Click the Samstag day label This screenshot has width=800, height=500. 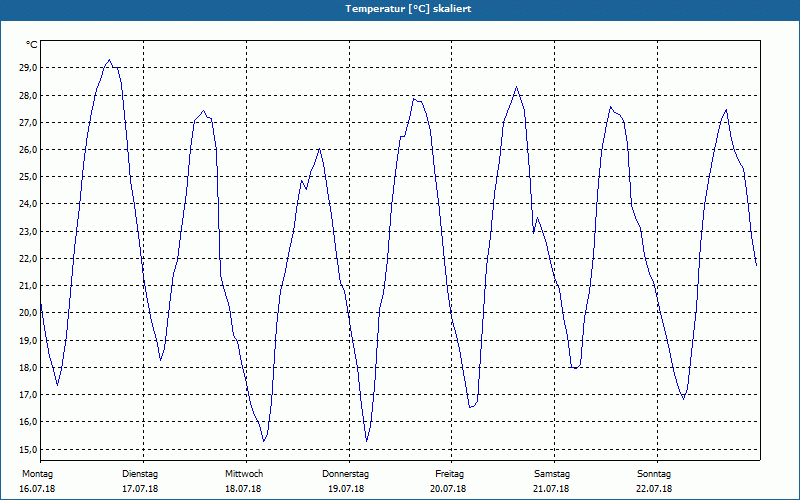pyautogui.click(x=552, y=474)
